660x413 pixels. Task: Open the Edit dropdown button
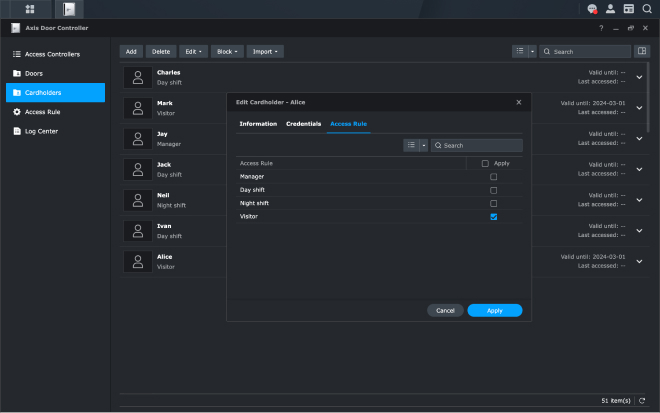coord(193,51)
